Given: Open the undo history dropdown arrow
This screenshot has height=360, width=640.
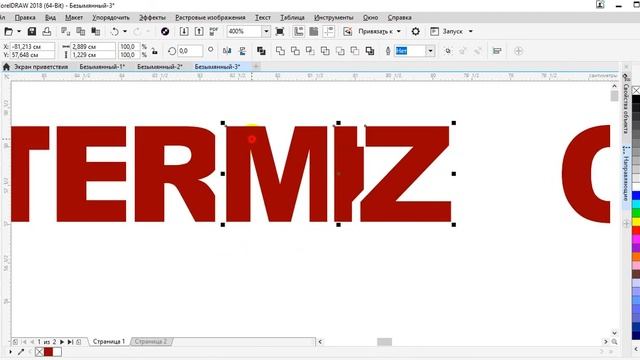Looking at the screenshot, I should 125,31.
